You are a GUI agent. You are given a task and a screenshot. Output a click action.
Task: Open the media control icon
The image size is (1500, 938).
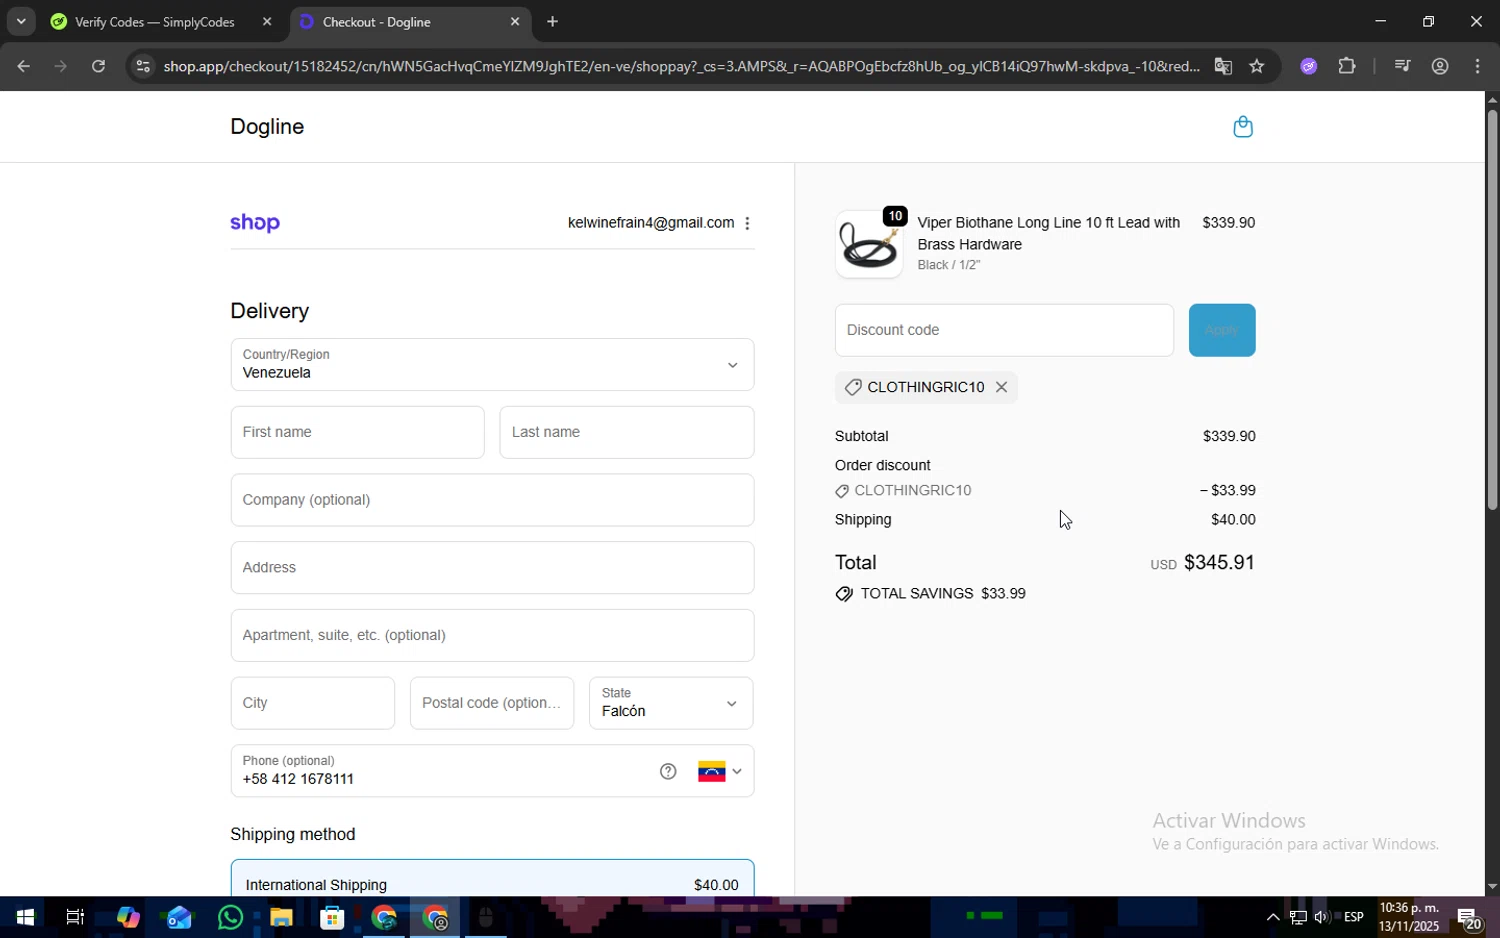point(1402,67)
